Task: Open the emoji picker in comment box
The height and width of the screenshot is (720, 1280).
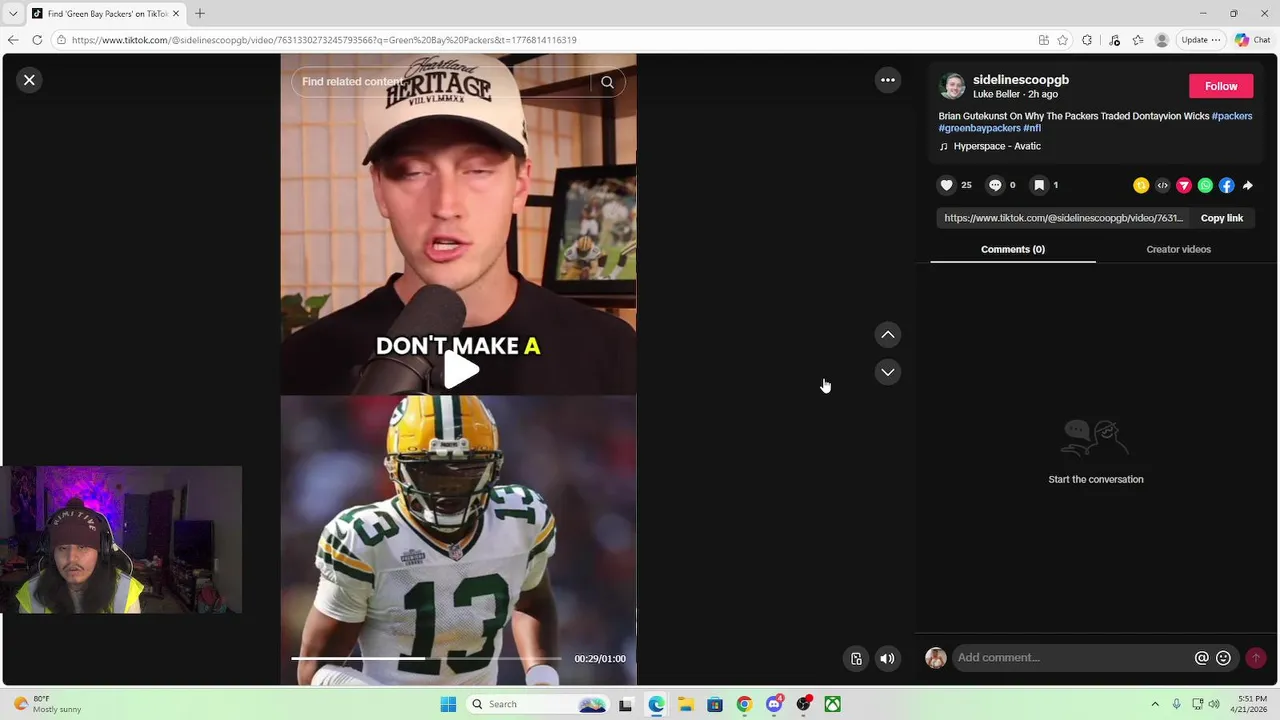Action: (x=1223, y=658)
